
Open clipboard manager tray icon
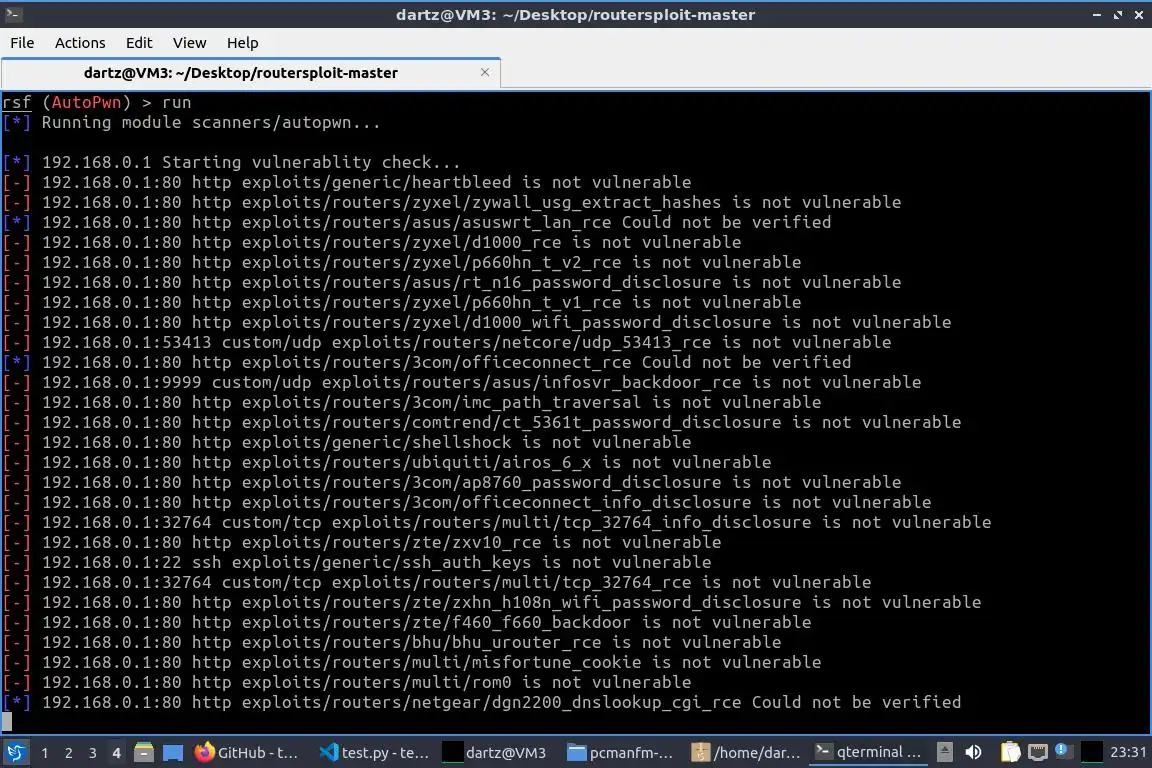[x=1011, y=752]
